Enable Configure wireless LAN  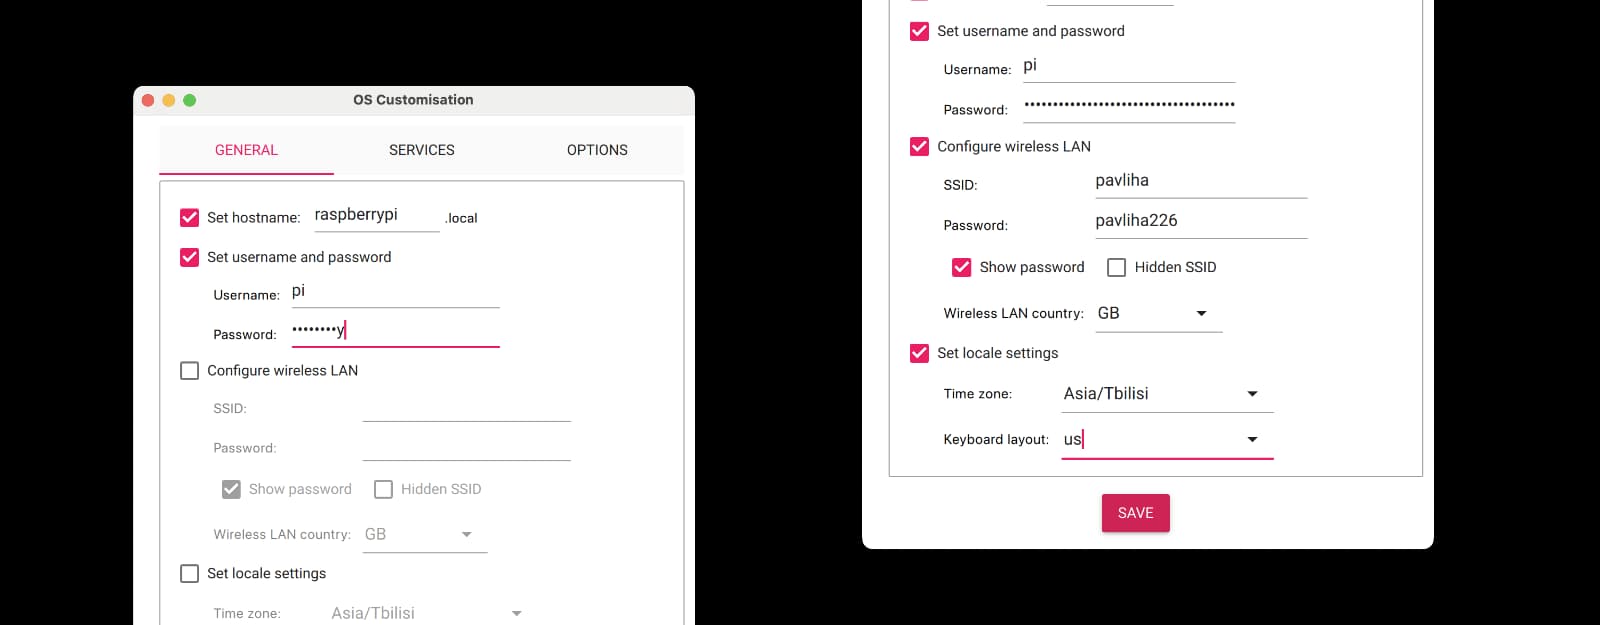pos(189,370)
